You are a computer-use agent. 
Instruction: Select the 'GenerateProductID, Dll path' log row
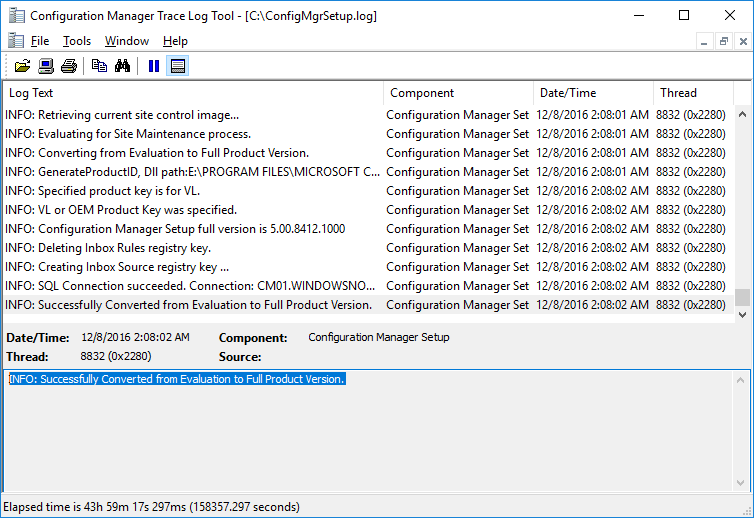[369, 172]
